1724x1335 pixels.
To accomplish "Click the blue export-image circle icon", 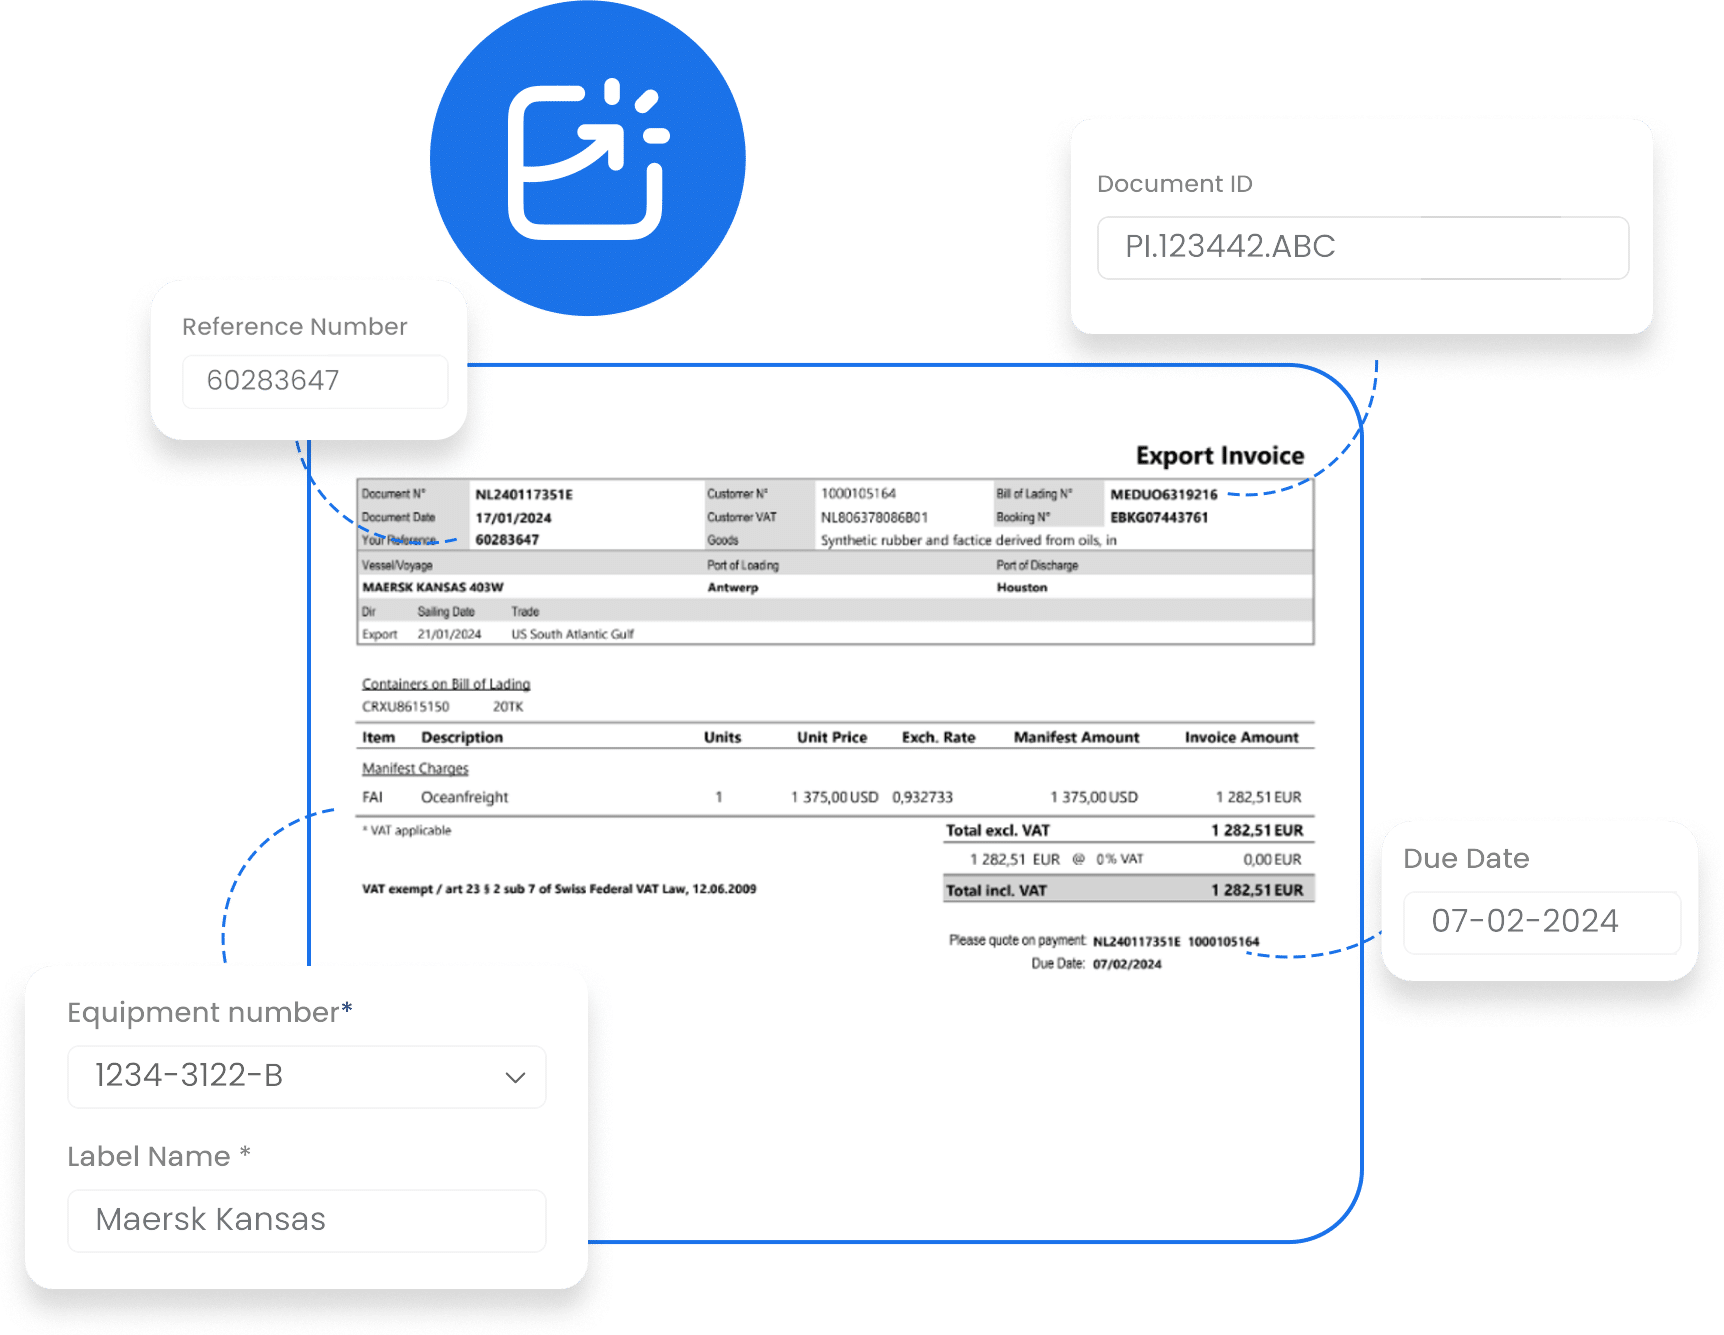I will point(588,158).
